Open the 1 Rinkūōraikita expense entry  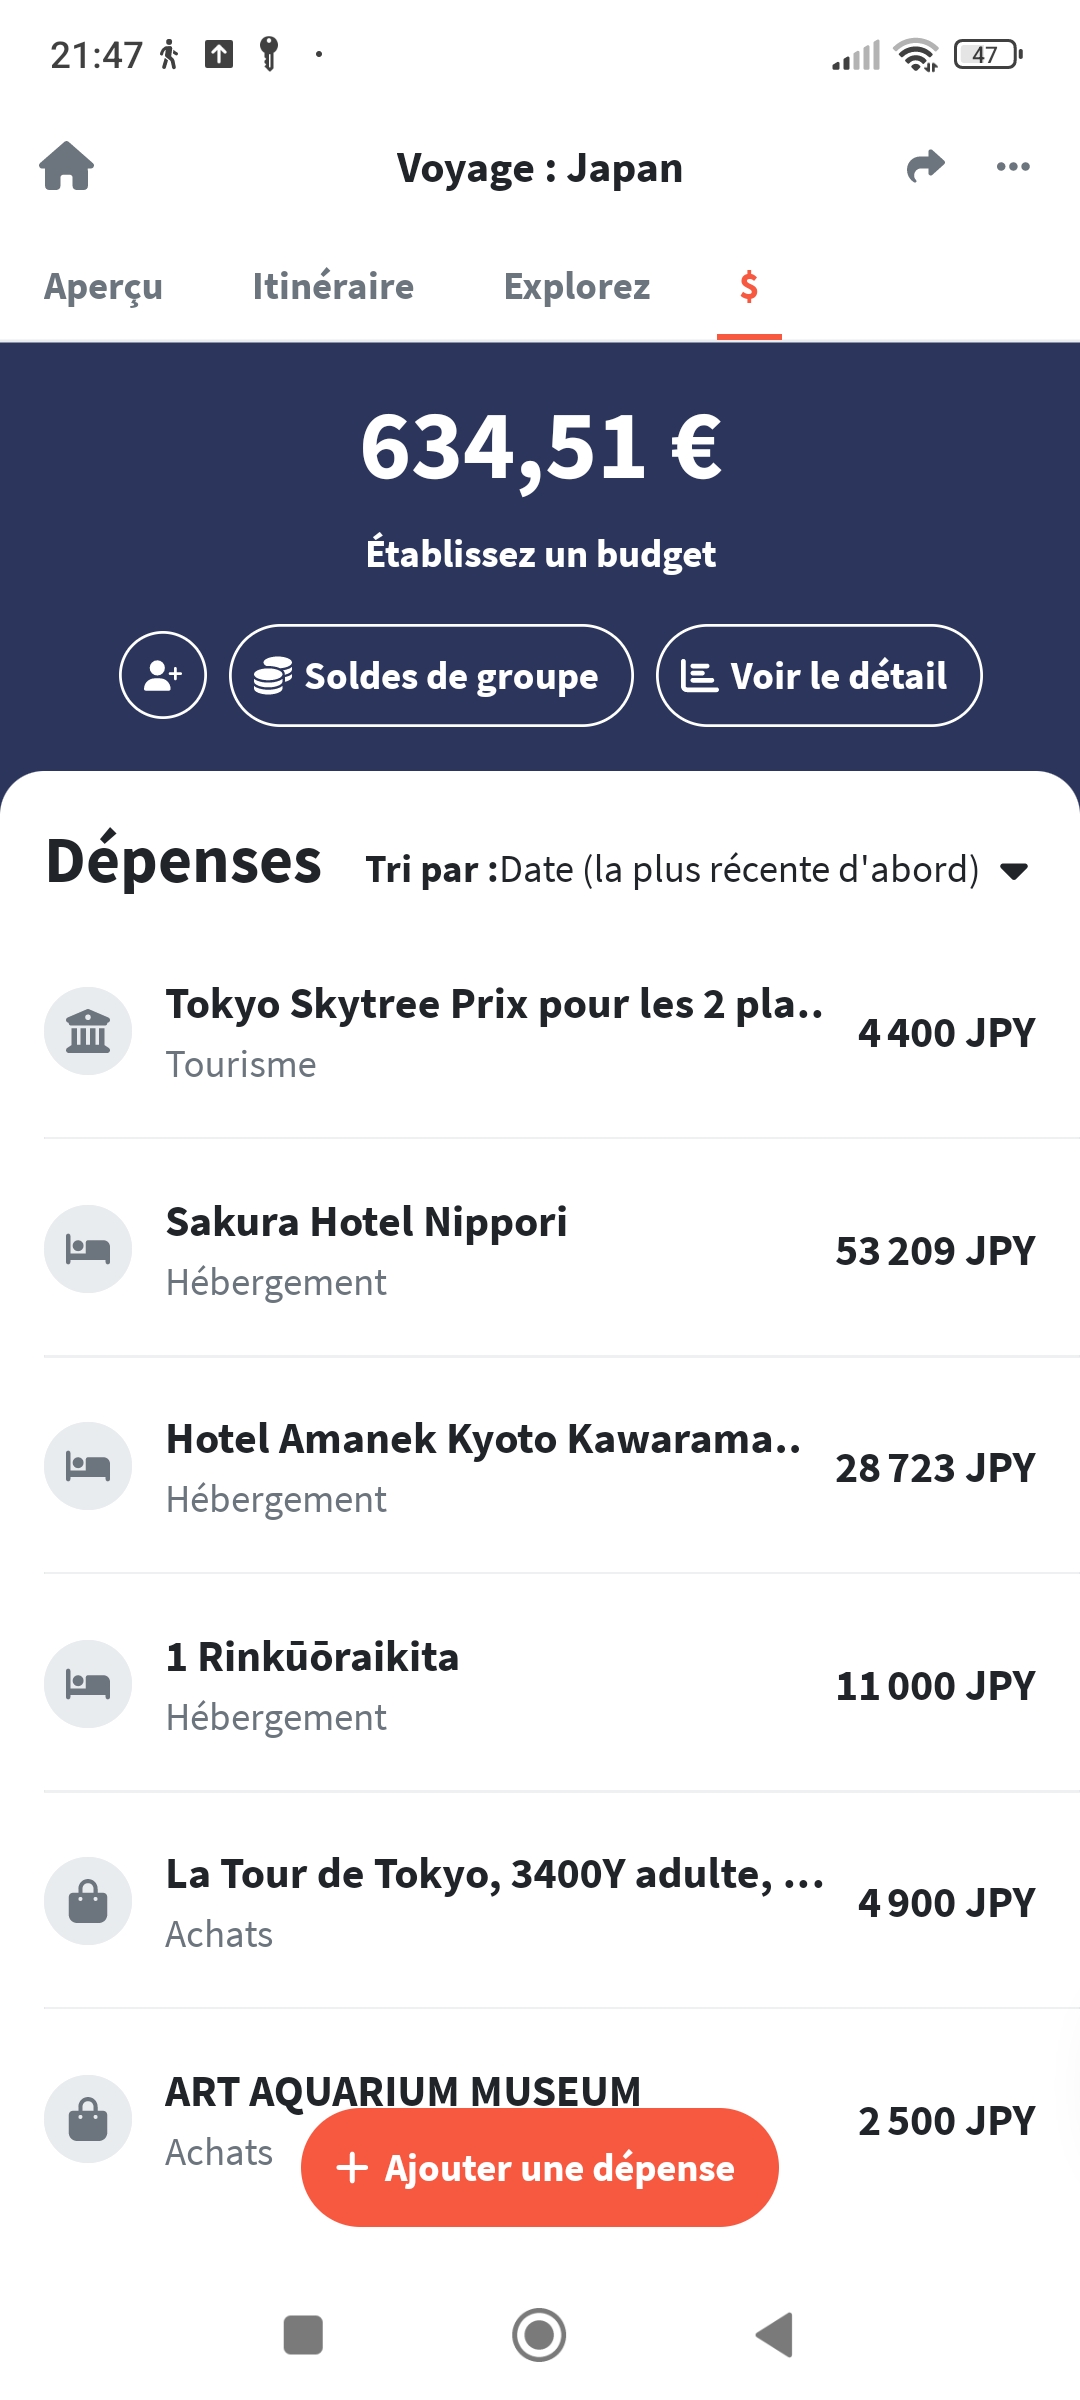540,1685
